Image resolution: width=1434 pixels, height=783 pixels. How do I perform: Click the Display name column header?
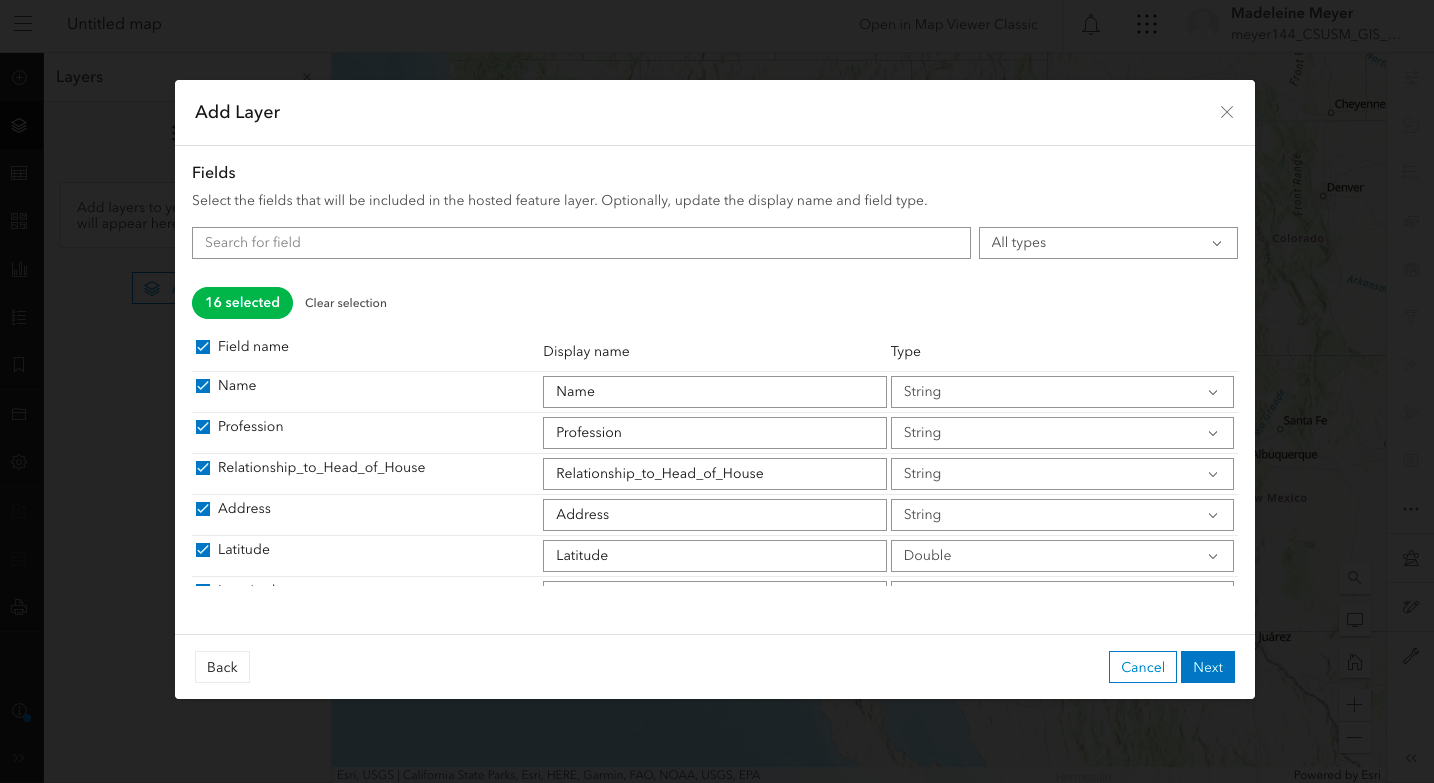(586, 352)
